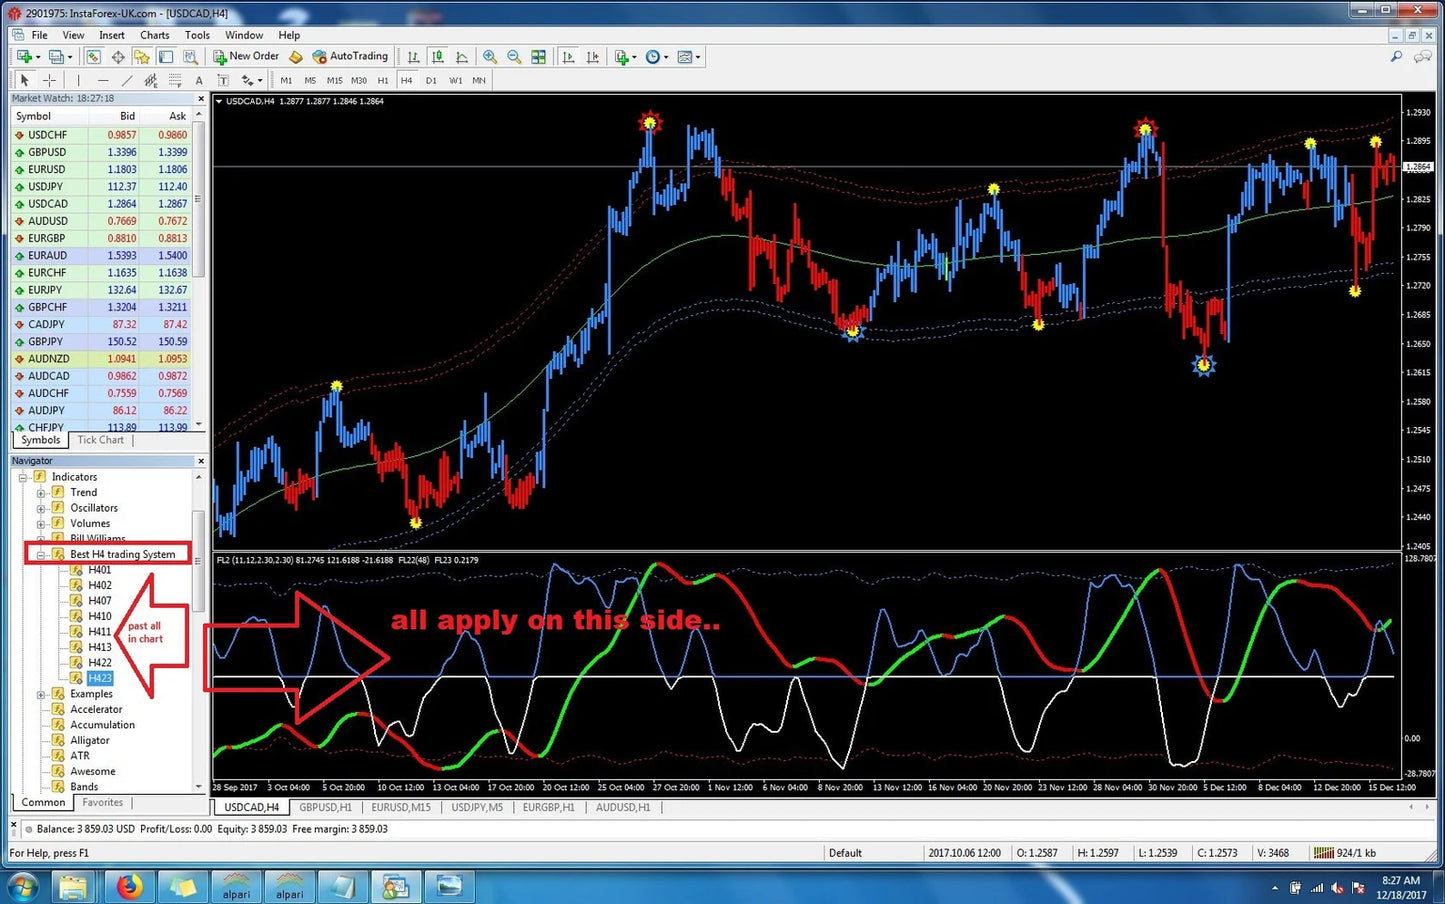Toggle chart auto scroll

(568, 57)
